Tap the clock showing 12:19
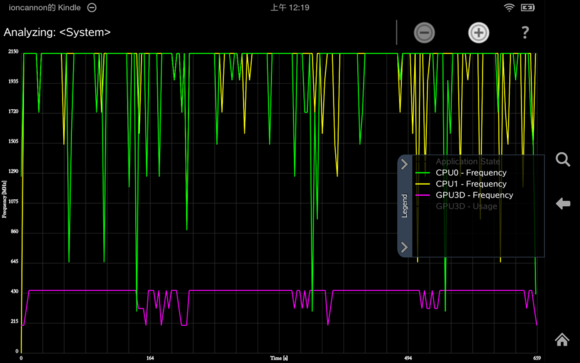 [290, 7]
